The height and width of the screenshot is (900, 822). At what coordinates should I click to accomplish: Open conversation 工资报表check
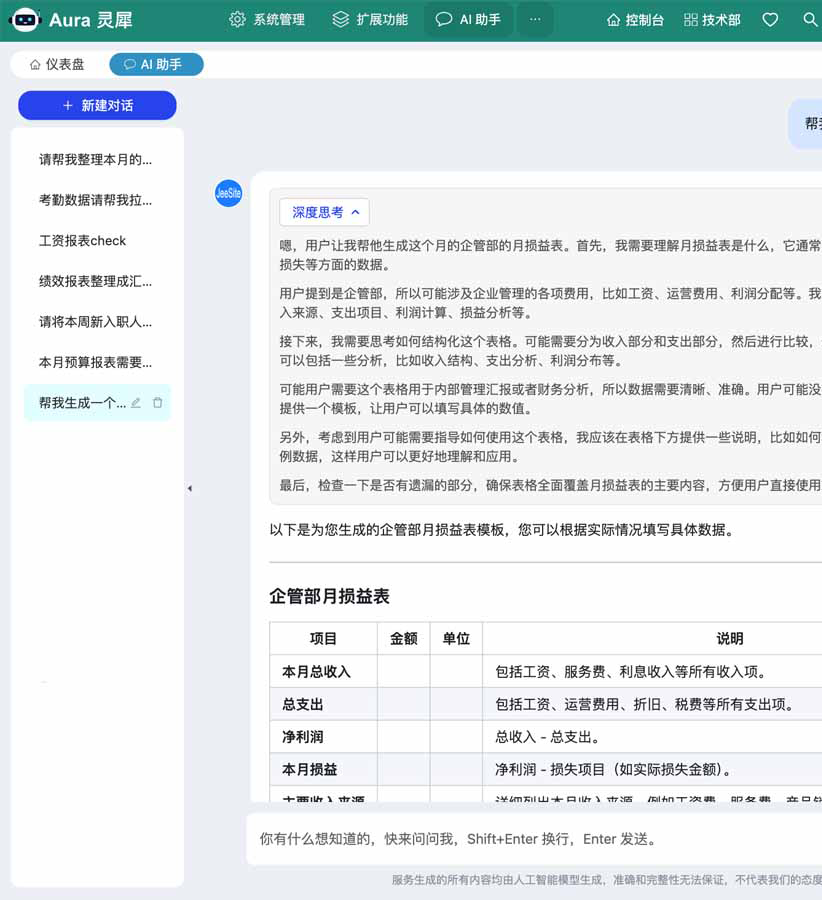(x=96, y=240)
